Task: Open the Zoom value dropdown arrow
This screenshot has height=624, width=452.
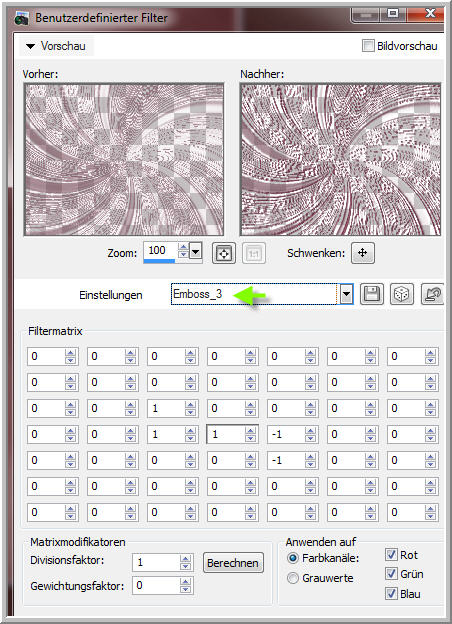Action: click(195, 252)
